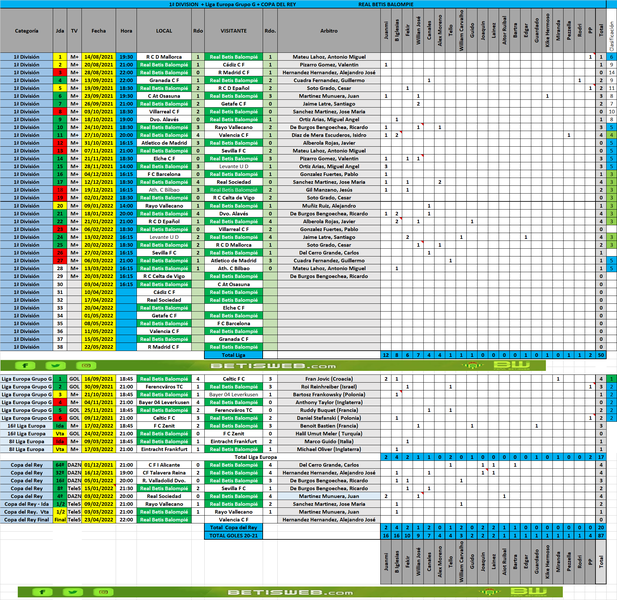
Task: Open BETISWEB.com link in banner below Total Liga
Action: click(x=273, y=366)
